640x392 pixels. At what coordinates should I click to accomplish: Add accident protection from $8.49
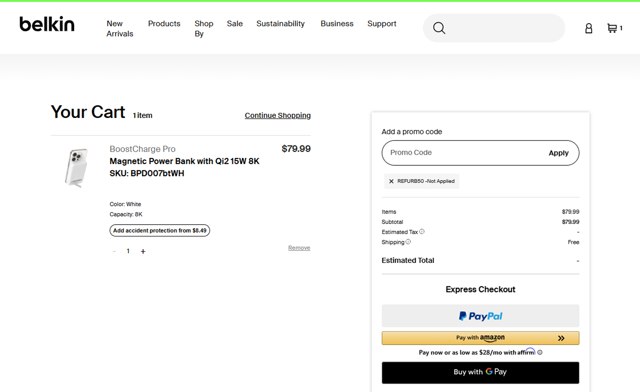point(160,231)
